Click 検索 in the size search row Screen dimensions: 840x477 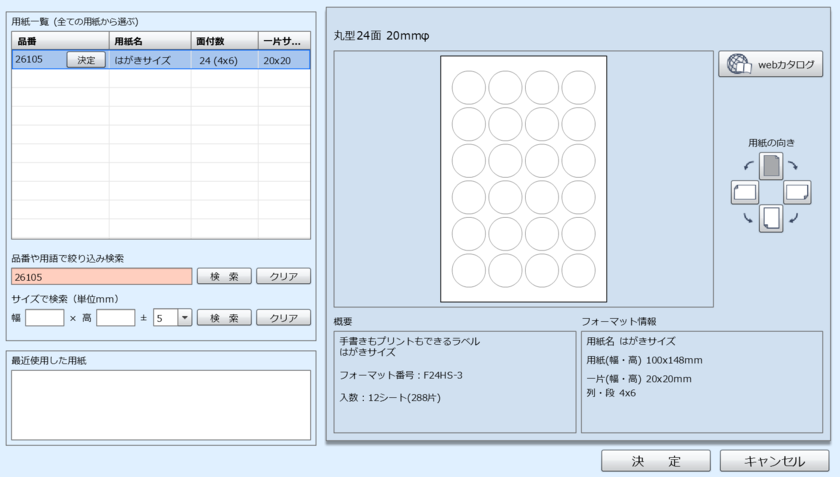[x=223, y=318]
